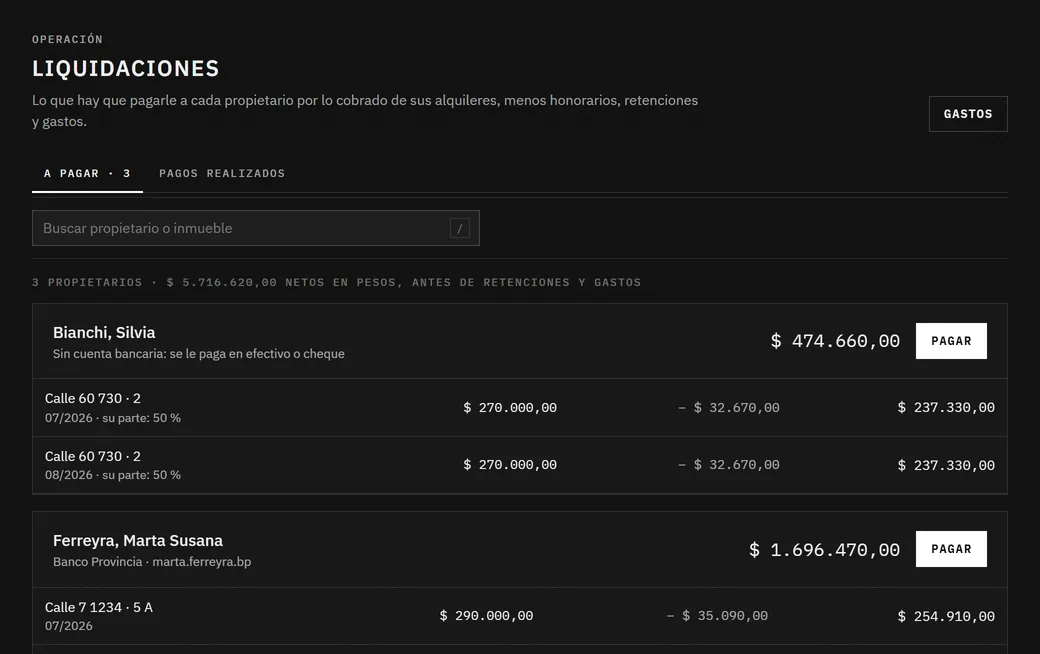Focus the Buscar propietario o inmueble field

coord(255,228)
